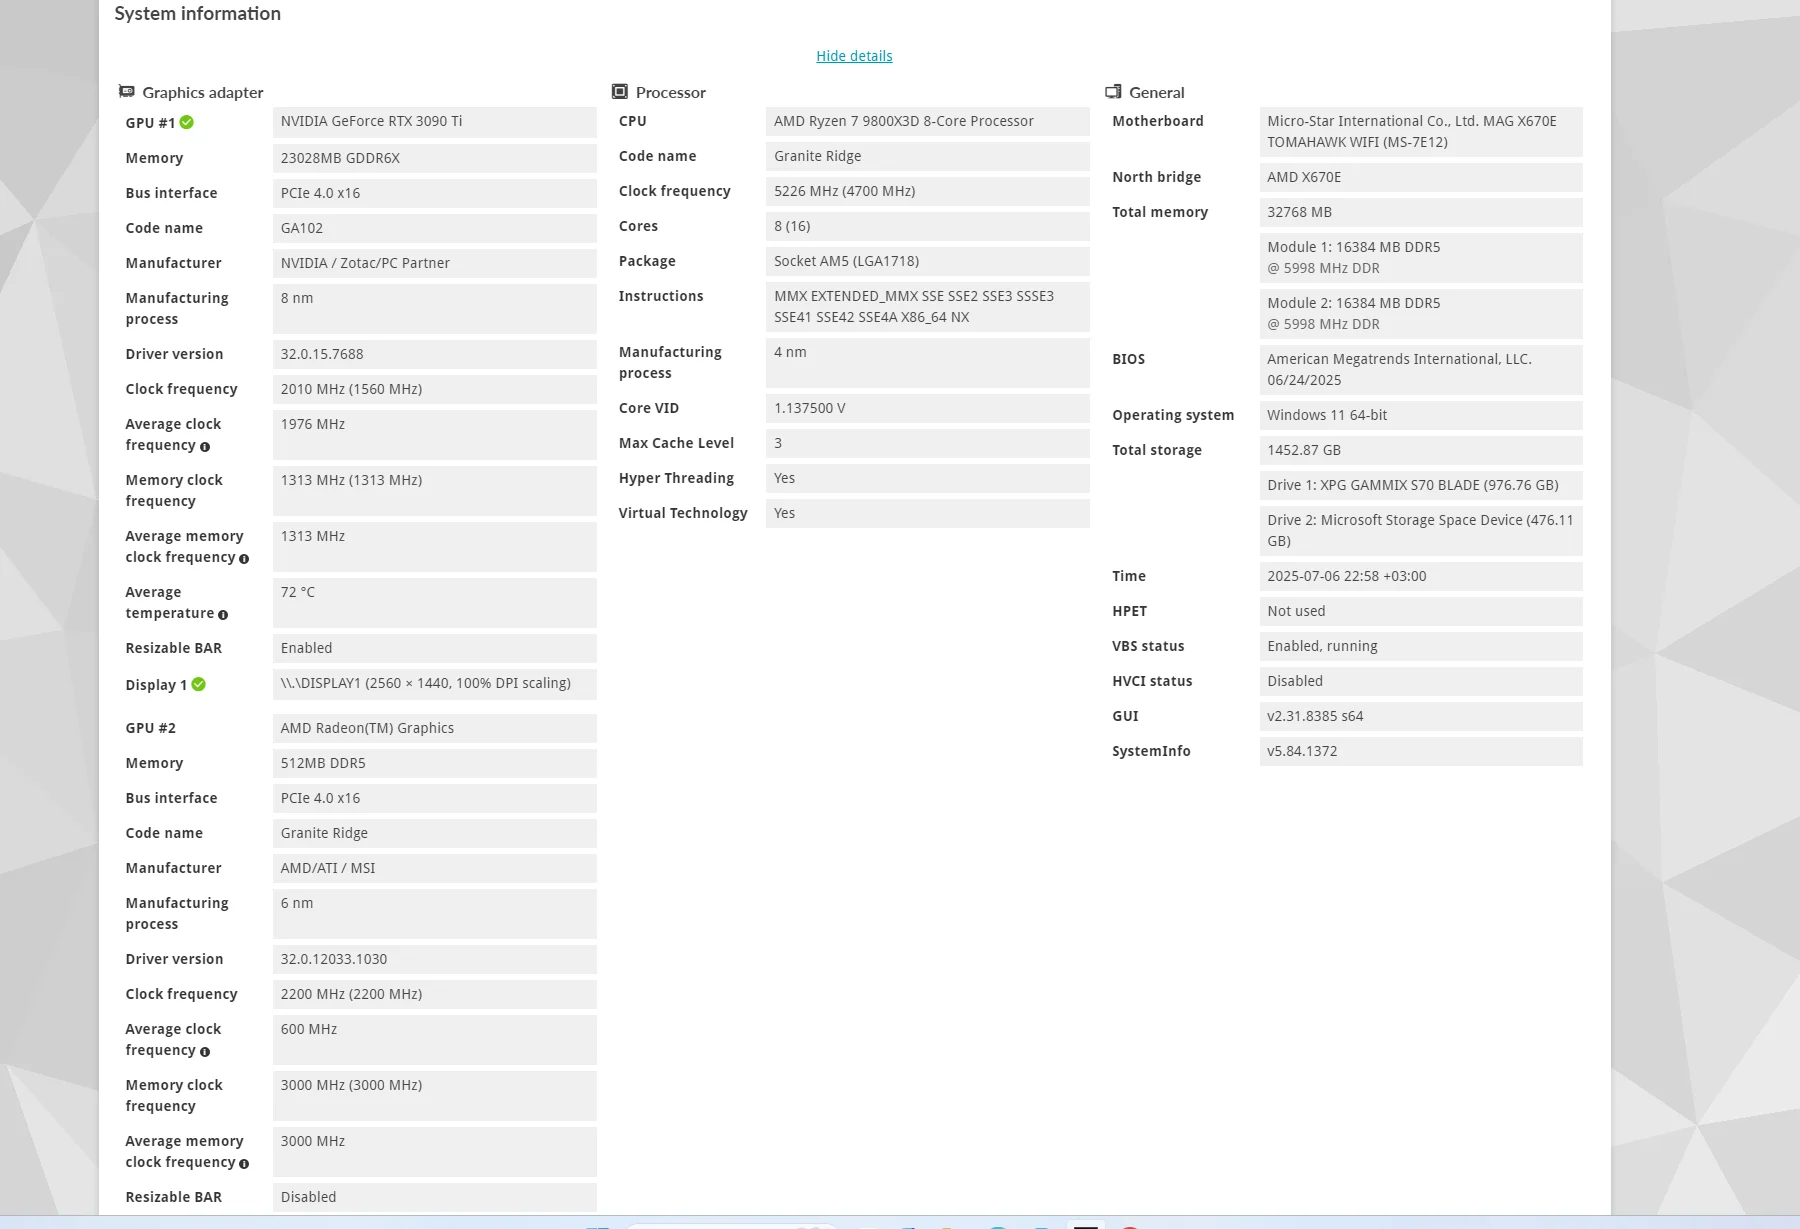Click the 4 nm manufacturing process value
Viewport: 1800px width, 1229px height.
point(928,362)
